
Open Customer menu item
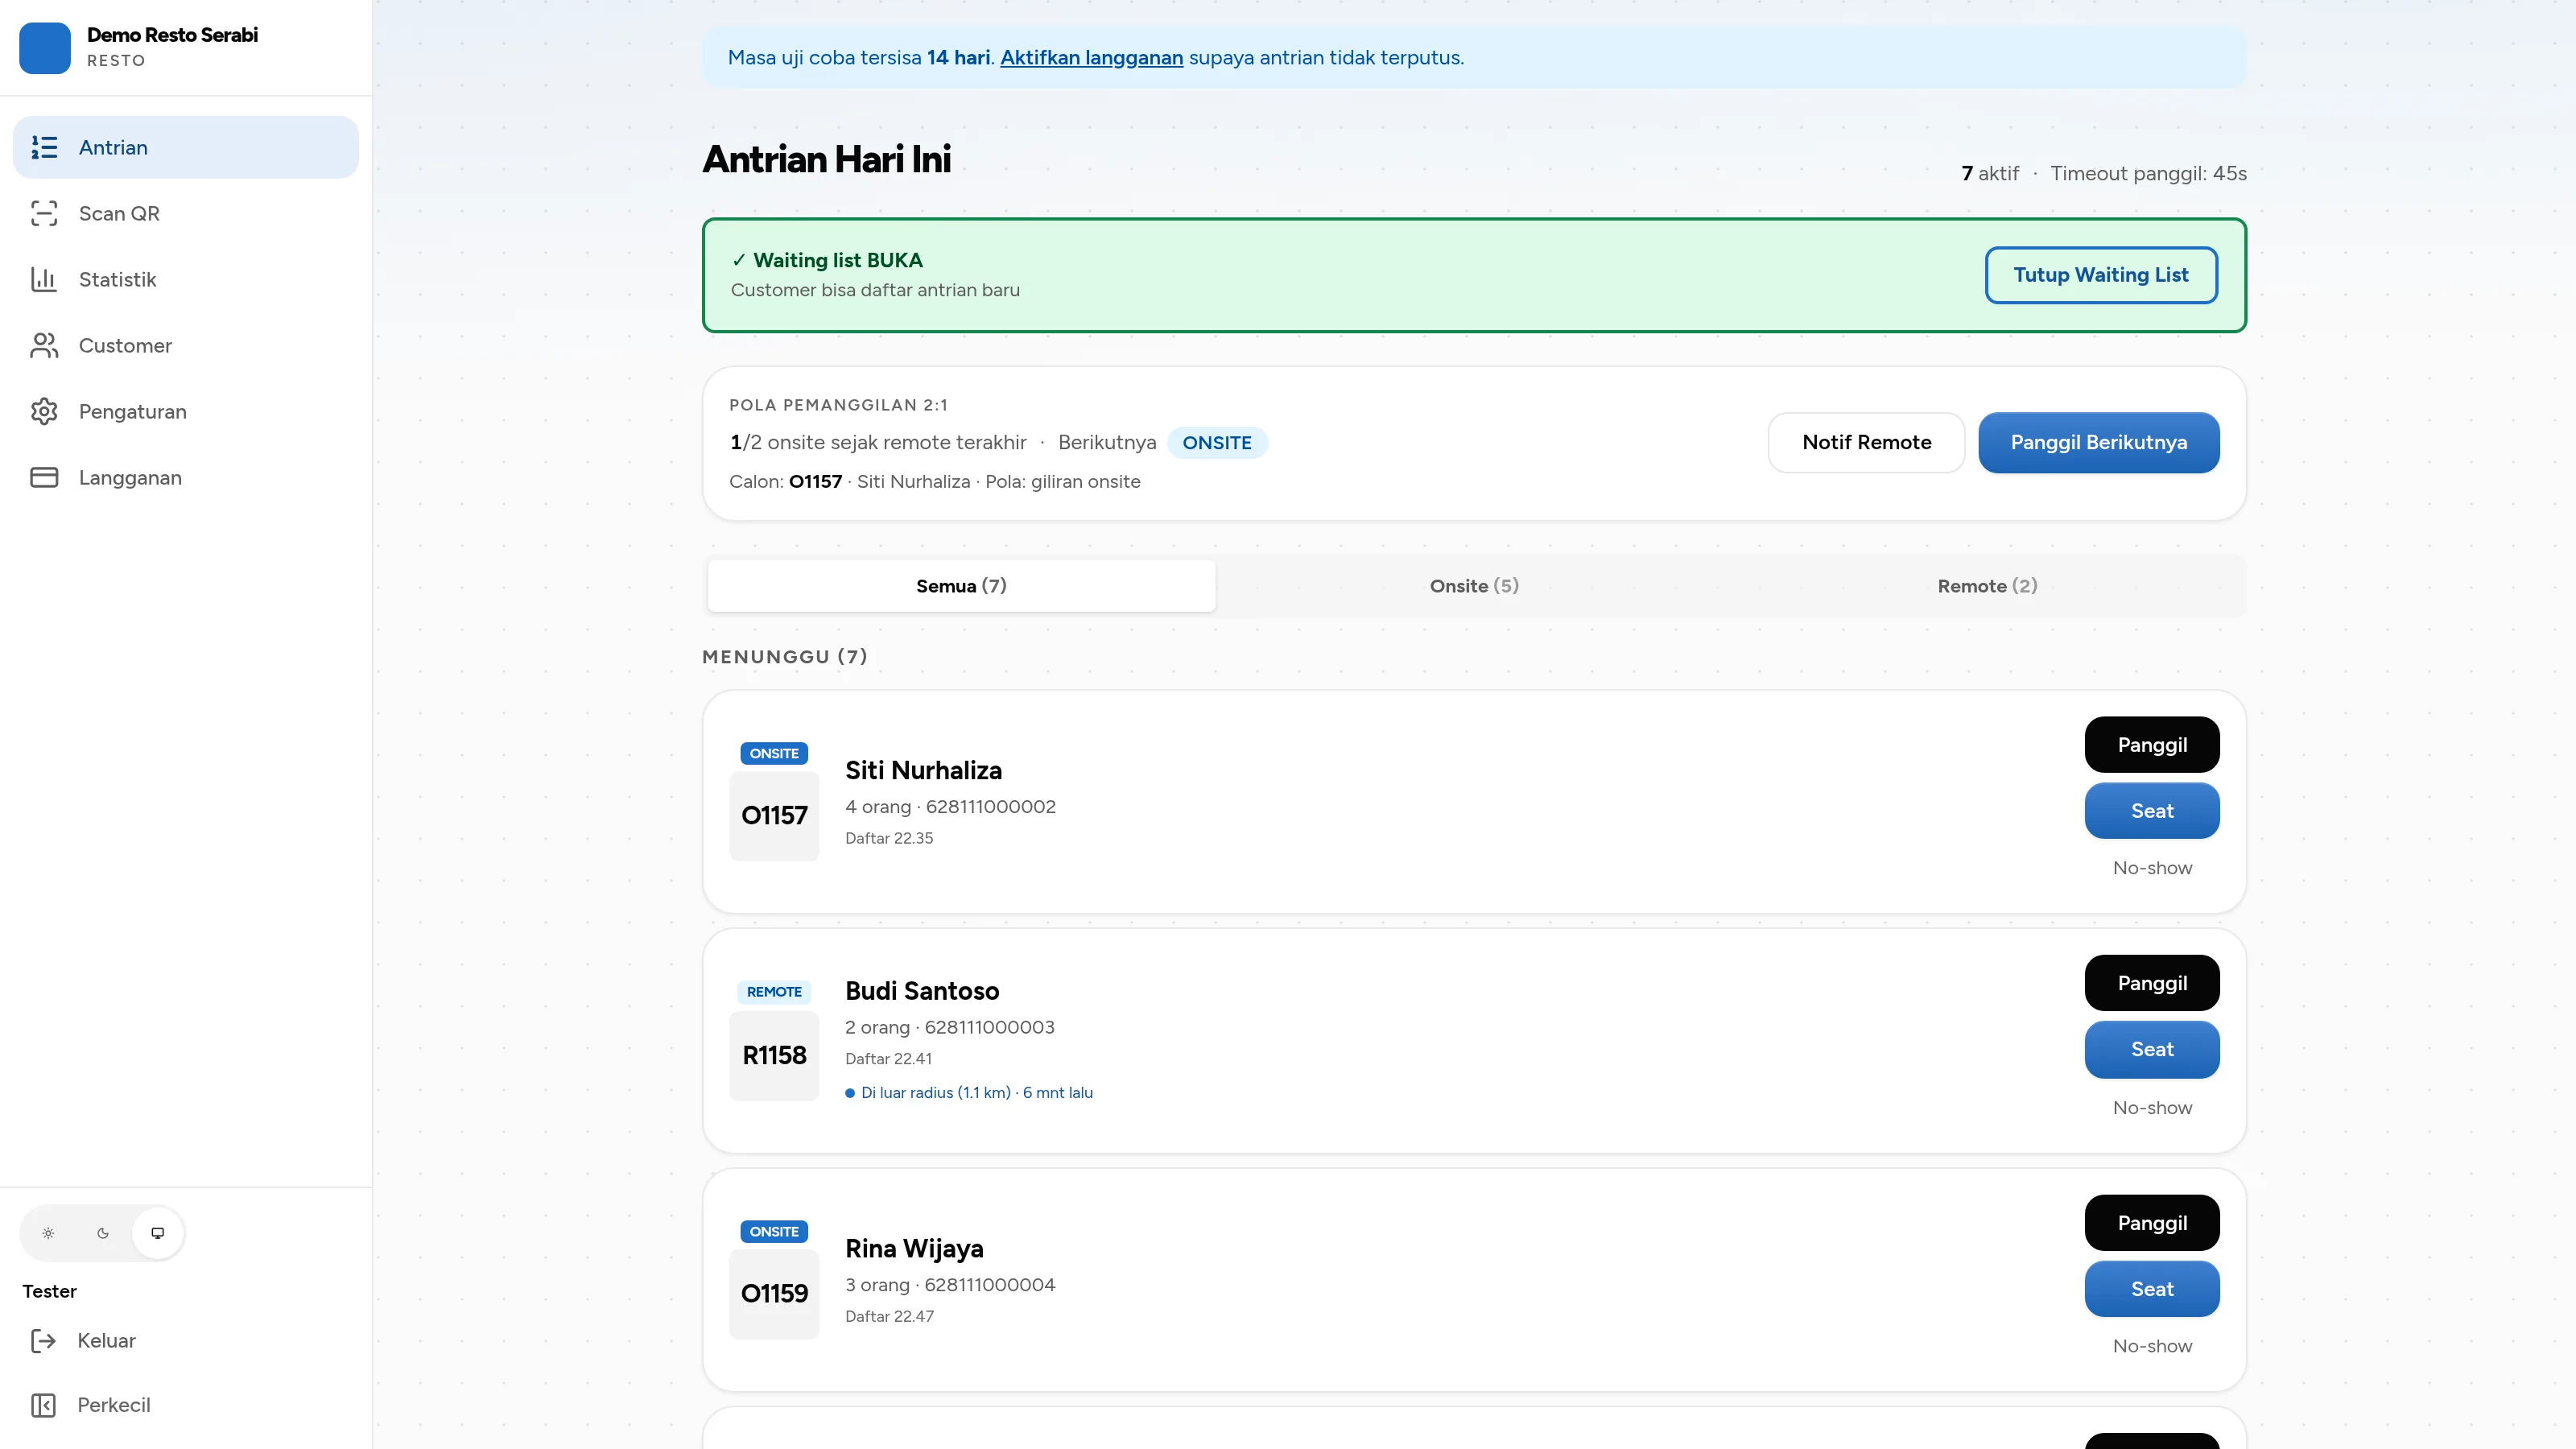pyautogui.click(x=186, y=345)
